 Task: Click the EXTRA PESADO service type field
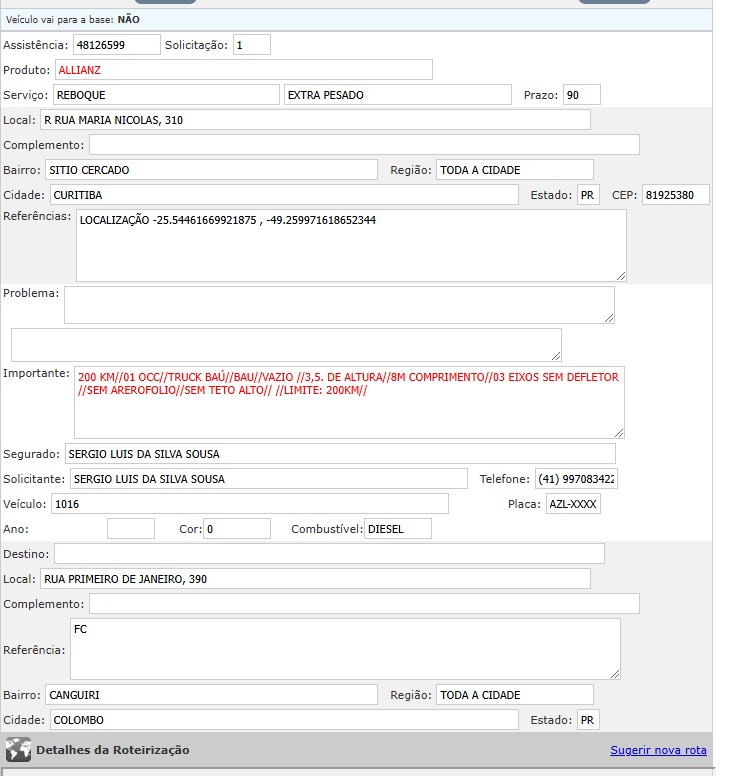pos(397,95)
